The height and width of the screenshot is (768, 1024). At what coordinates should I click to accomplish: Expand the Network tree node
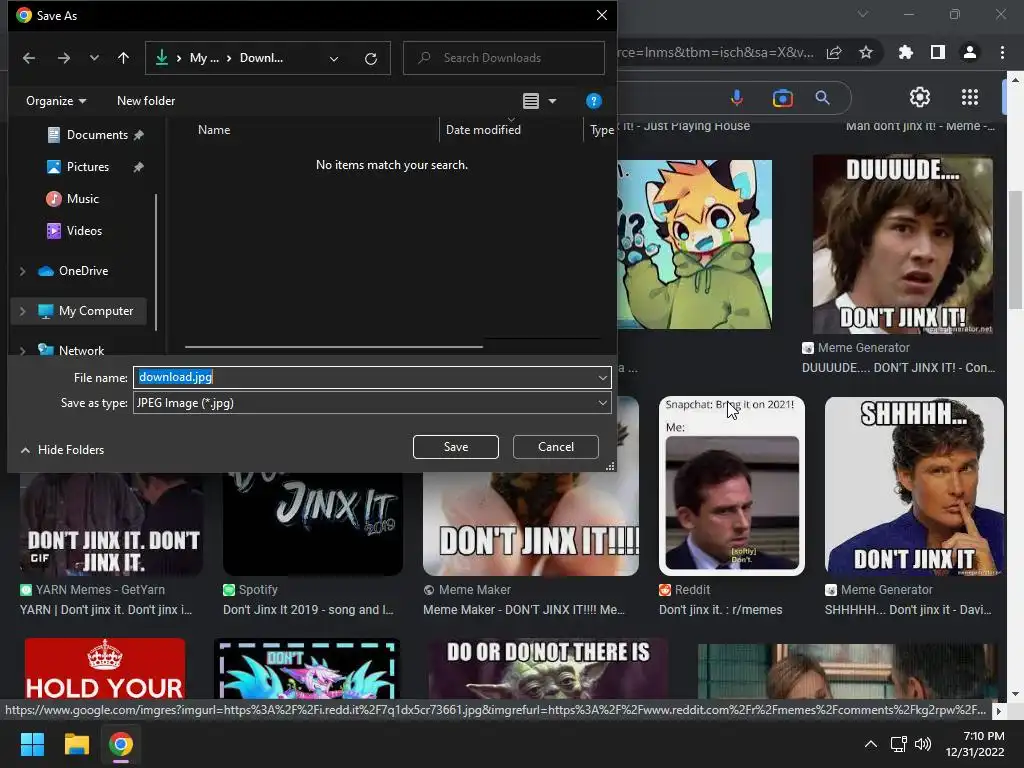click(23, 351)
